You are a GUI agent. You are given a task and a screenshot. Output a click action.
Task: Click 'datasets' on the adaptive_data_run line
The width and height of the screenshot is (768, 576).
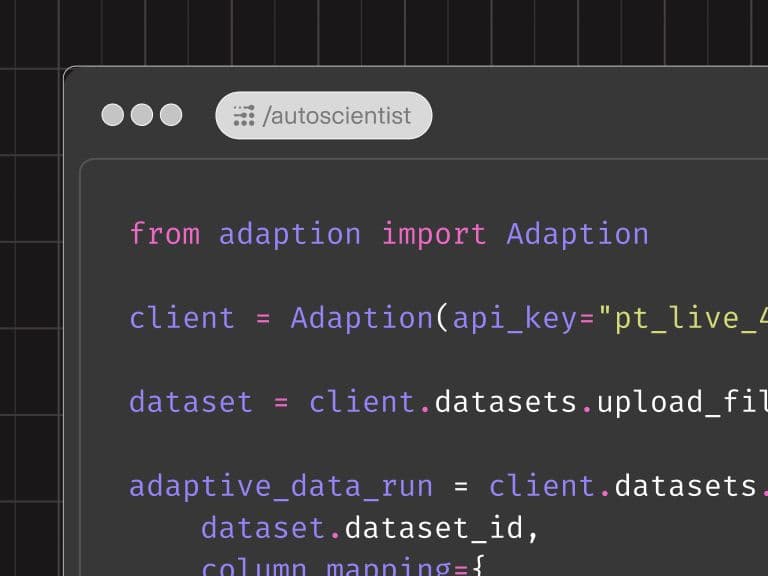[686, 486]
